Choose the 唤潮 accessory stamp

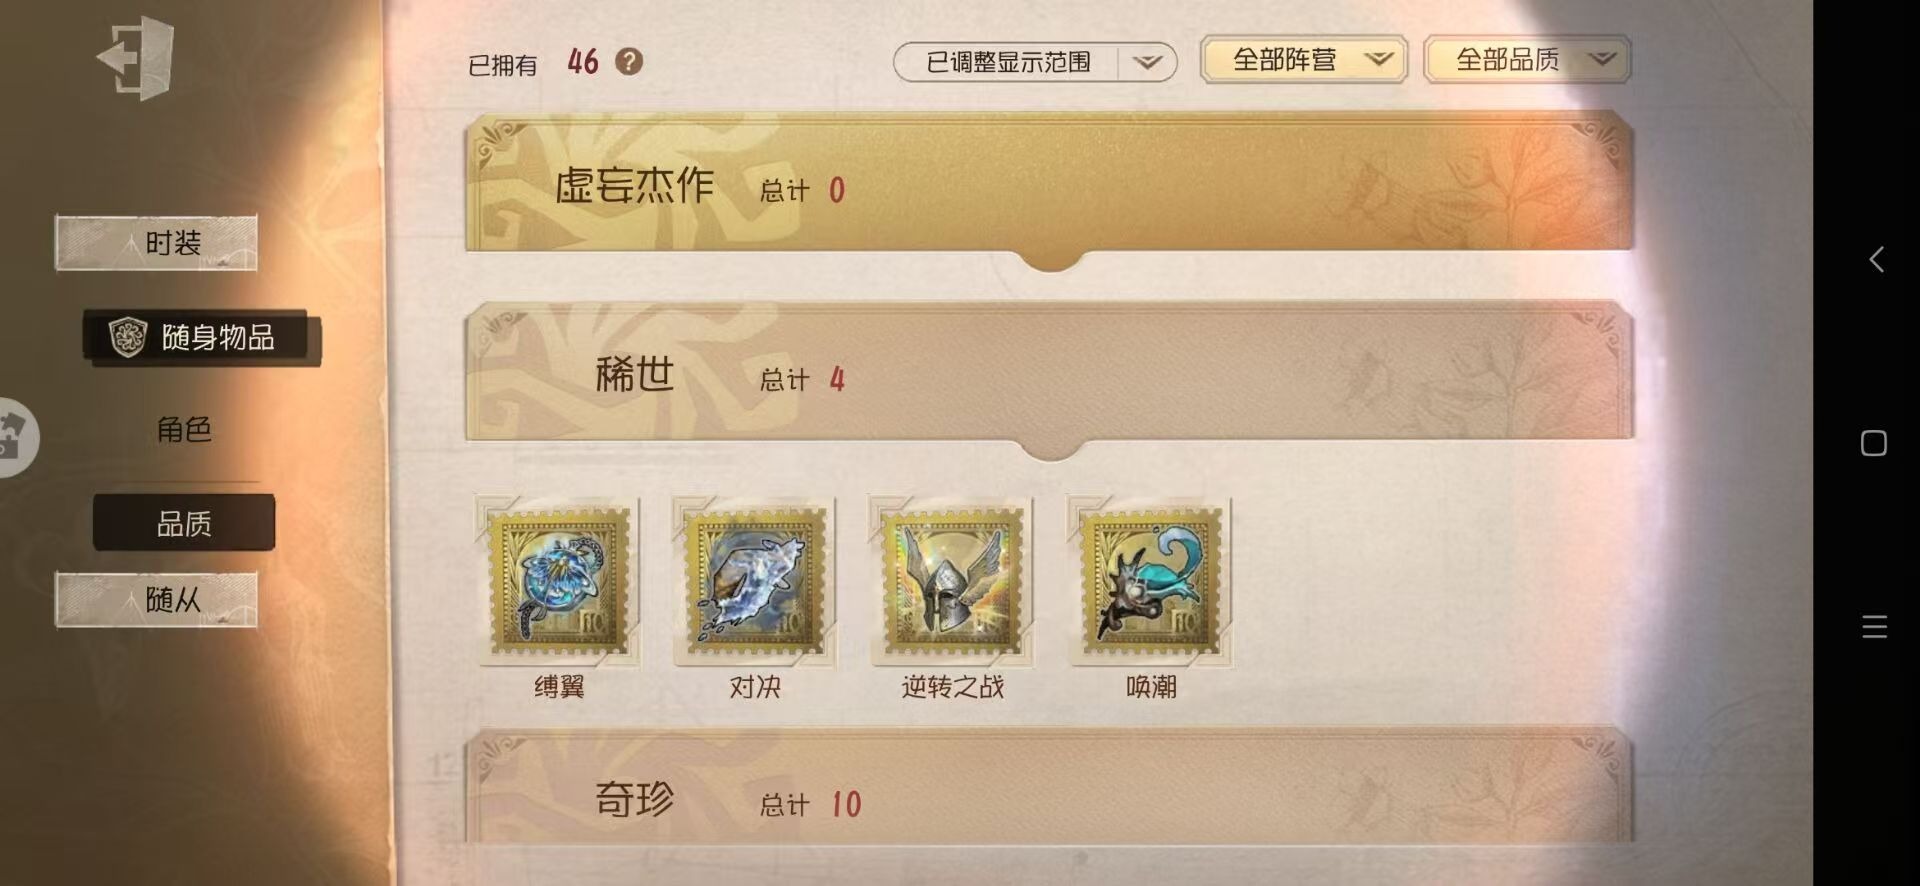[x=1149, y=582]
